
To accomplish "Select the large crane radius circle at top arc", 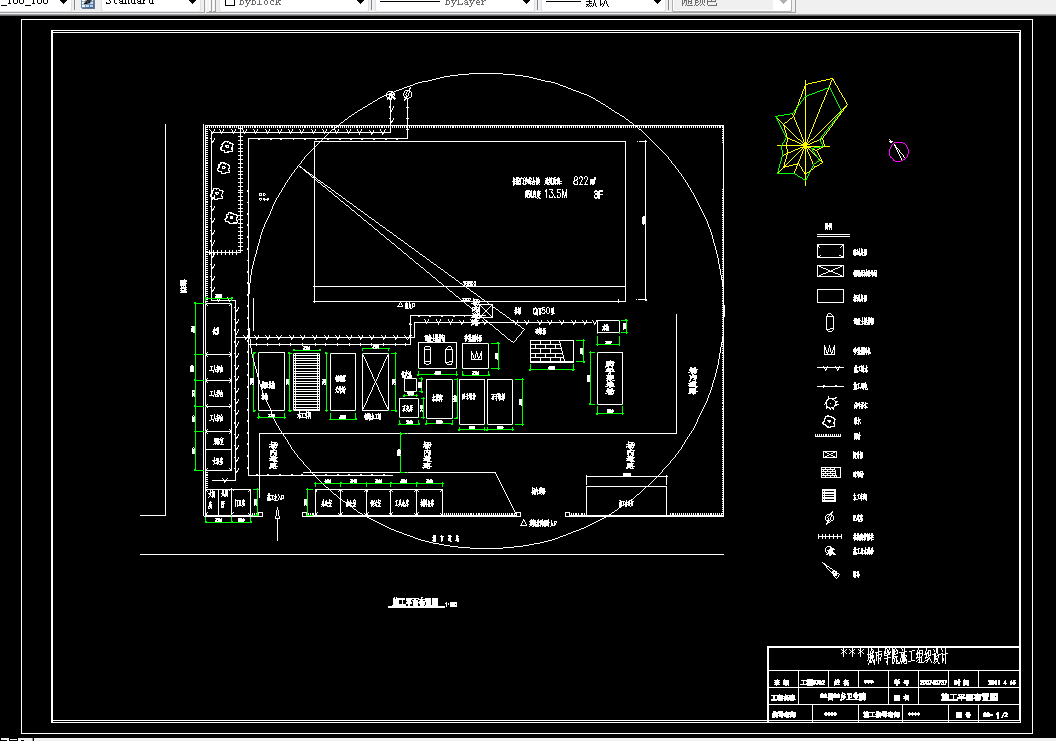I will click(486, 74).
